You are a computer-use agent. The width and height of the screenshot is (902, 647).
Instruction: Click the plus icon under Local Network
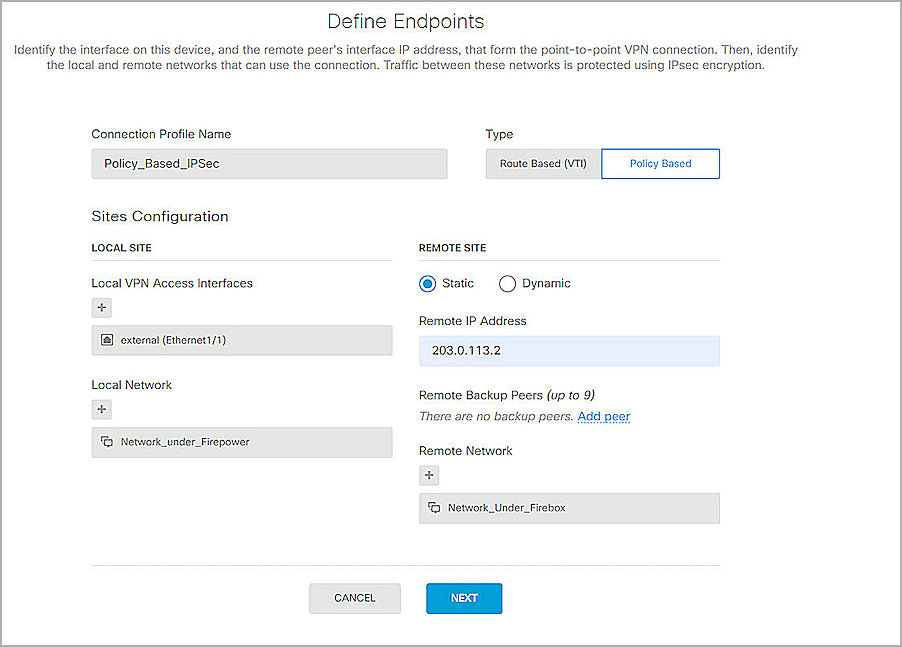tap(101, 409)
